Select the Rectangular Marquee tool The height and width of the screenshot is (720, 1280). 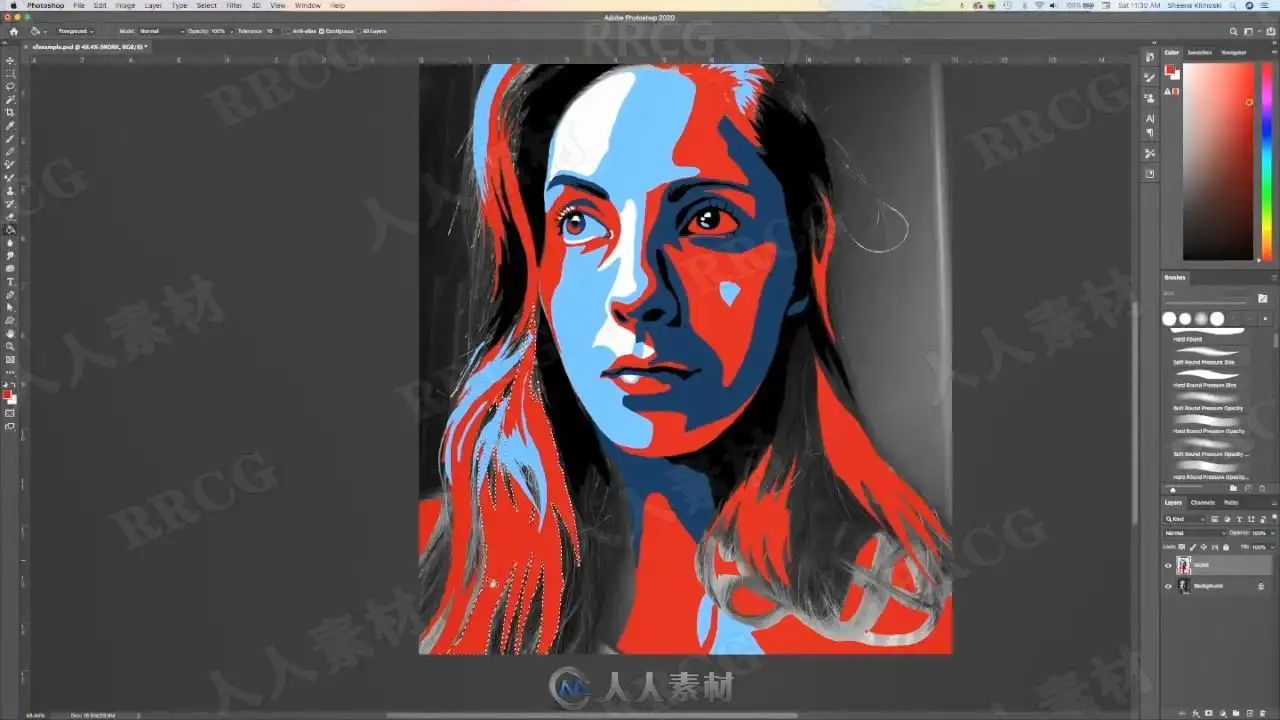click(x=10, y=74)
